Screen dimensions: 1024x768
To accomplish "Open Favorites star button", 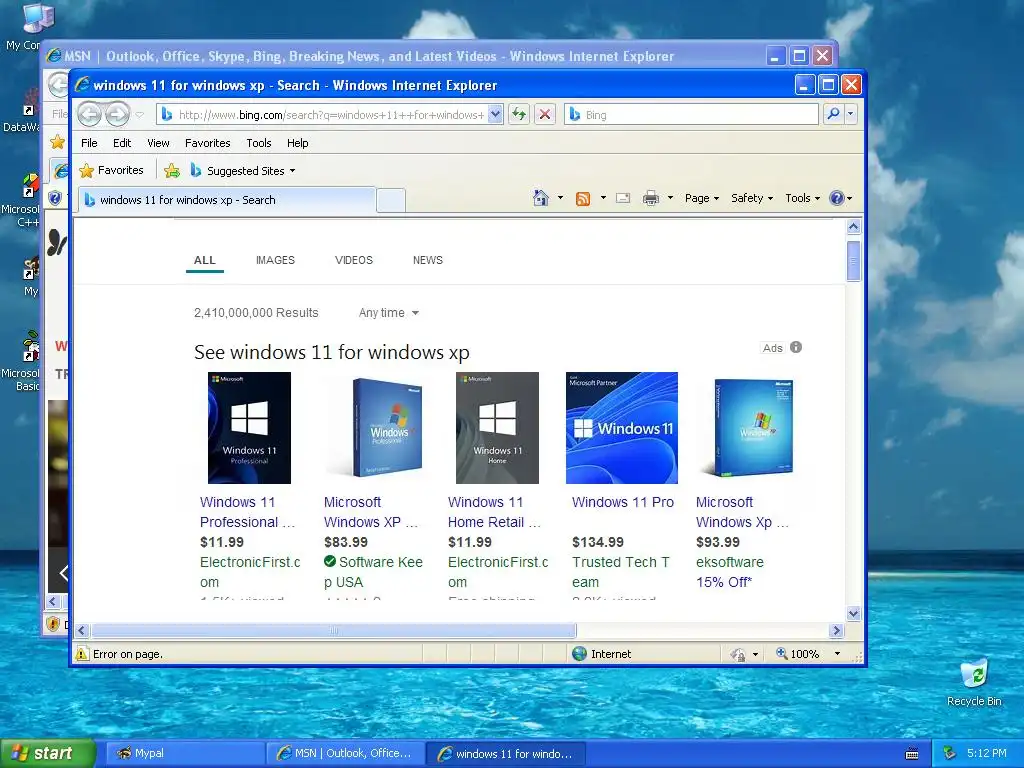I will click(111, 170).
